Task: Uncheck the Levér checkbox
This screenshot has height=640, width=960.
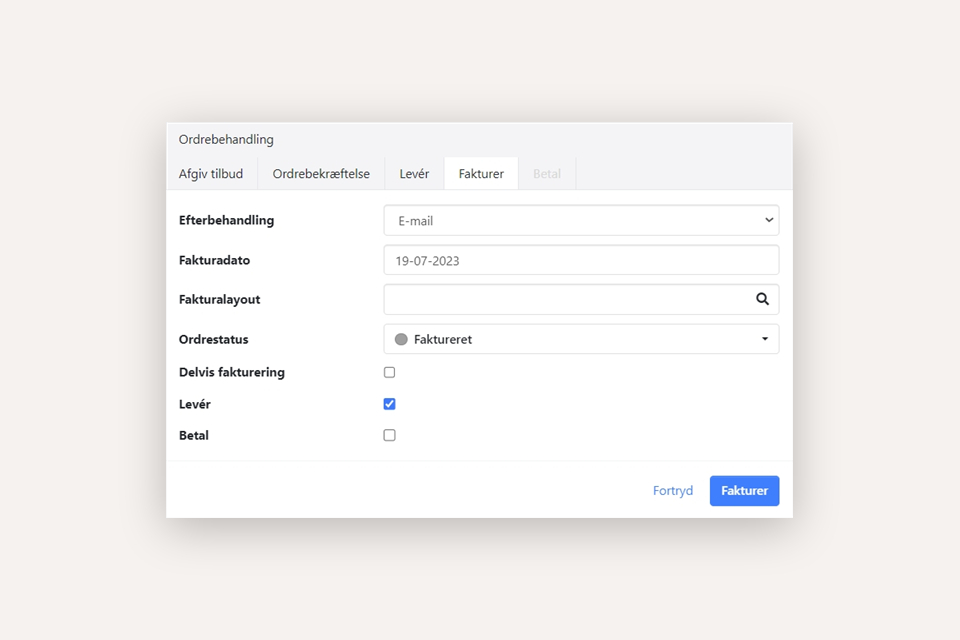Action: point(389,404)
